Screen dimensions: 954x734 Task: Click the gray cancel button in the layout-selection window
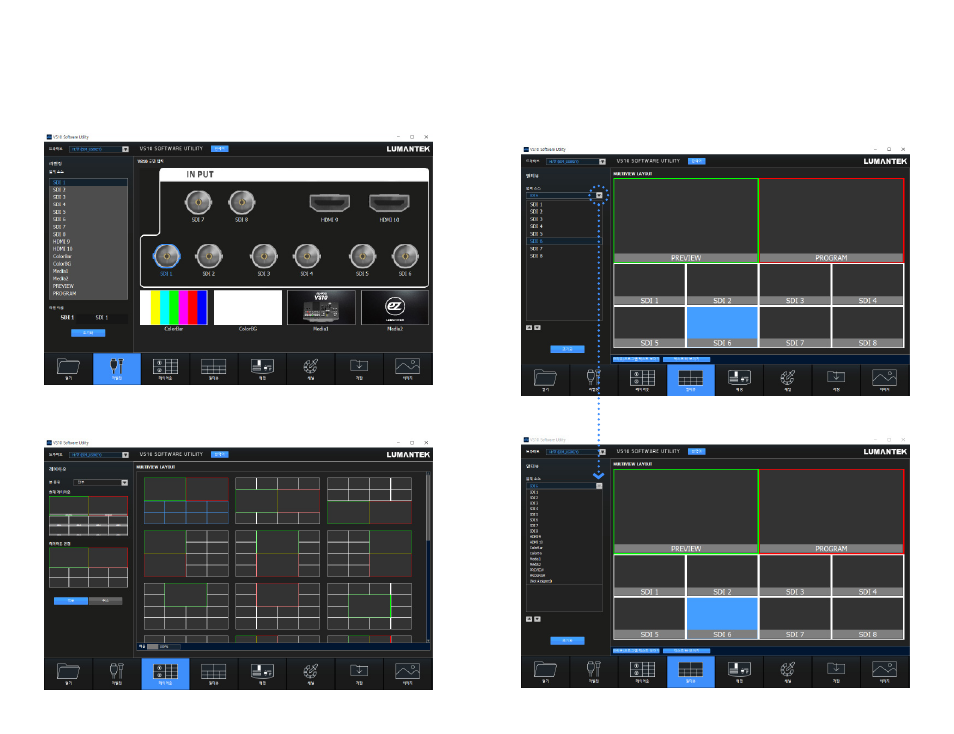(106, 601)
